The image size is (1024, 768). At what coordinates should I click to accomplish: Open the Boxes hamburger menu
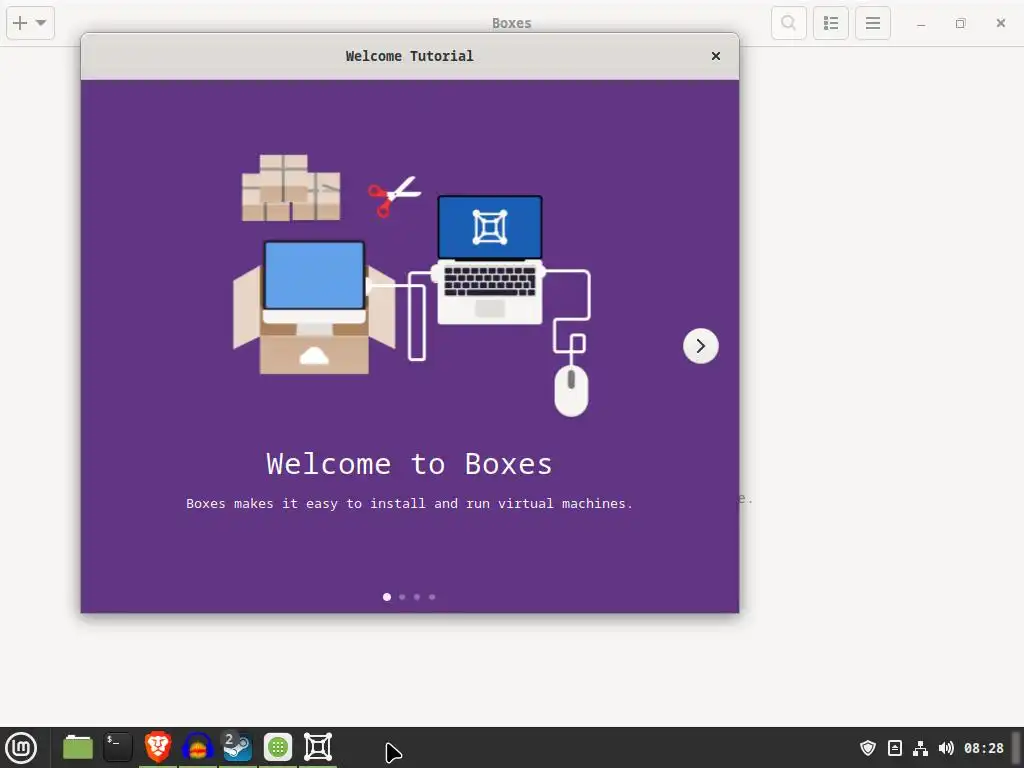tap(873, 23)
